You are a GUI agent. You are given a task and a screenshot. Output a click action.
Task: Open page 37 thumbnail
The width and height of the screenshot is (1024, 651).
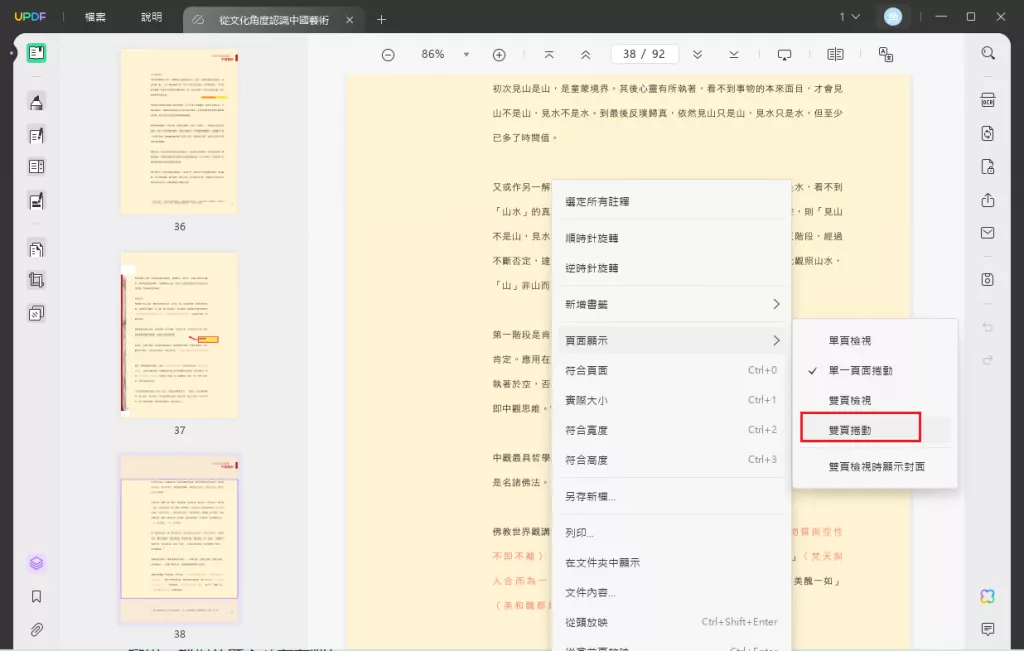pyautogui.click(x=179, y=335)
